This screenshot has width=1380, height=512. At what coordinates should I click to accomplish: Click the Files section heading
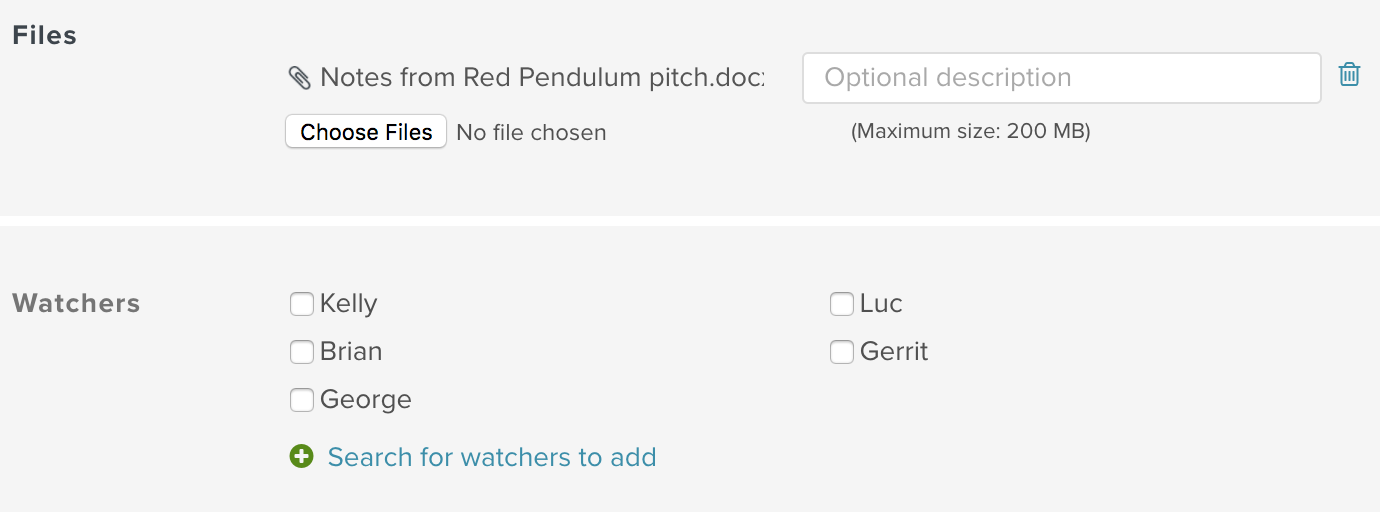(44, 36)
